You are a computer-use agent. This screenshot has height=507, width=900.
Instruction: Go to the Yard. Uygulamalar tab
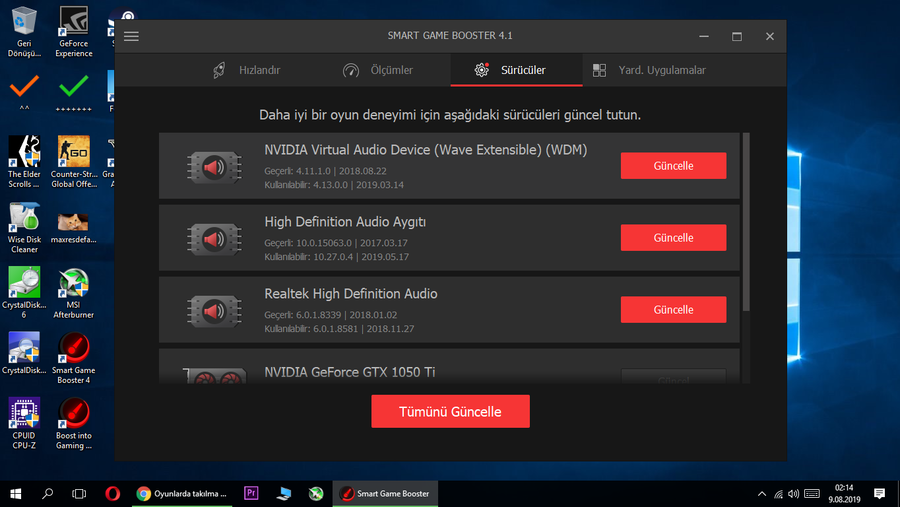649,70
